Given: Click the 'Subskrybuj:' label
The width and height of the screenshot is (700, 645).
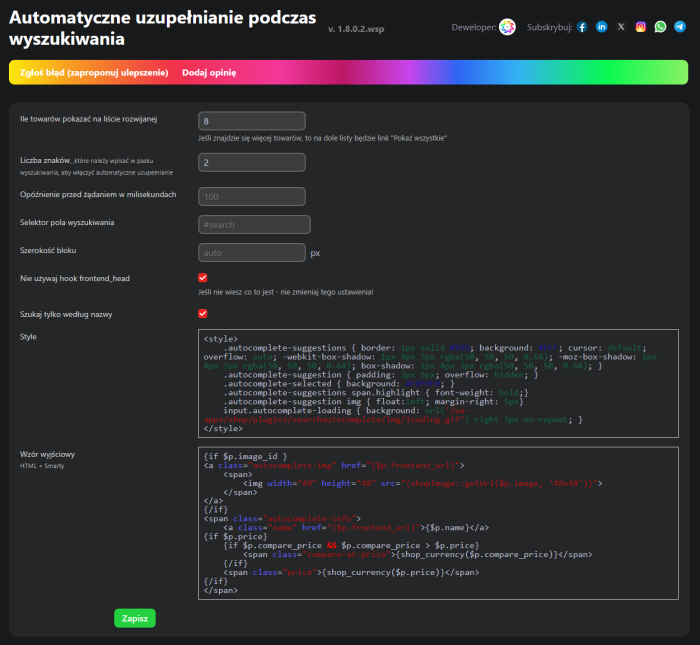Looking at the screenshot, I should click(x=549, y=27).
